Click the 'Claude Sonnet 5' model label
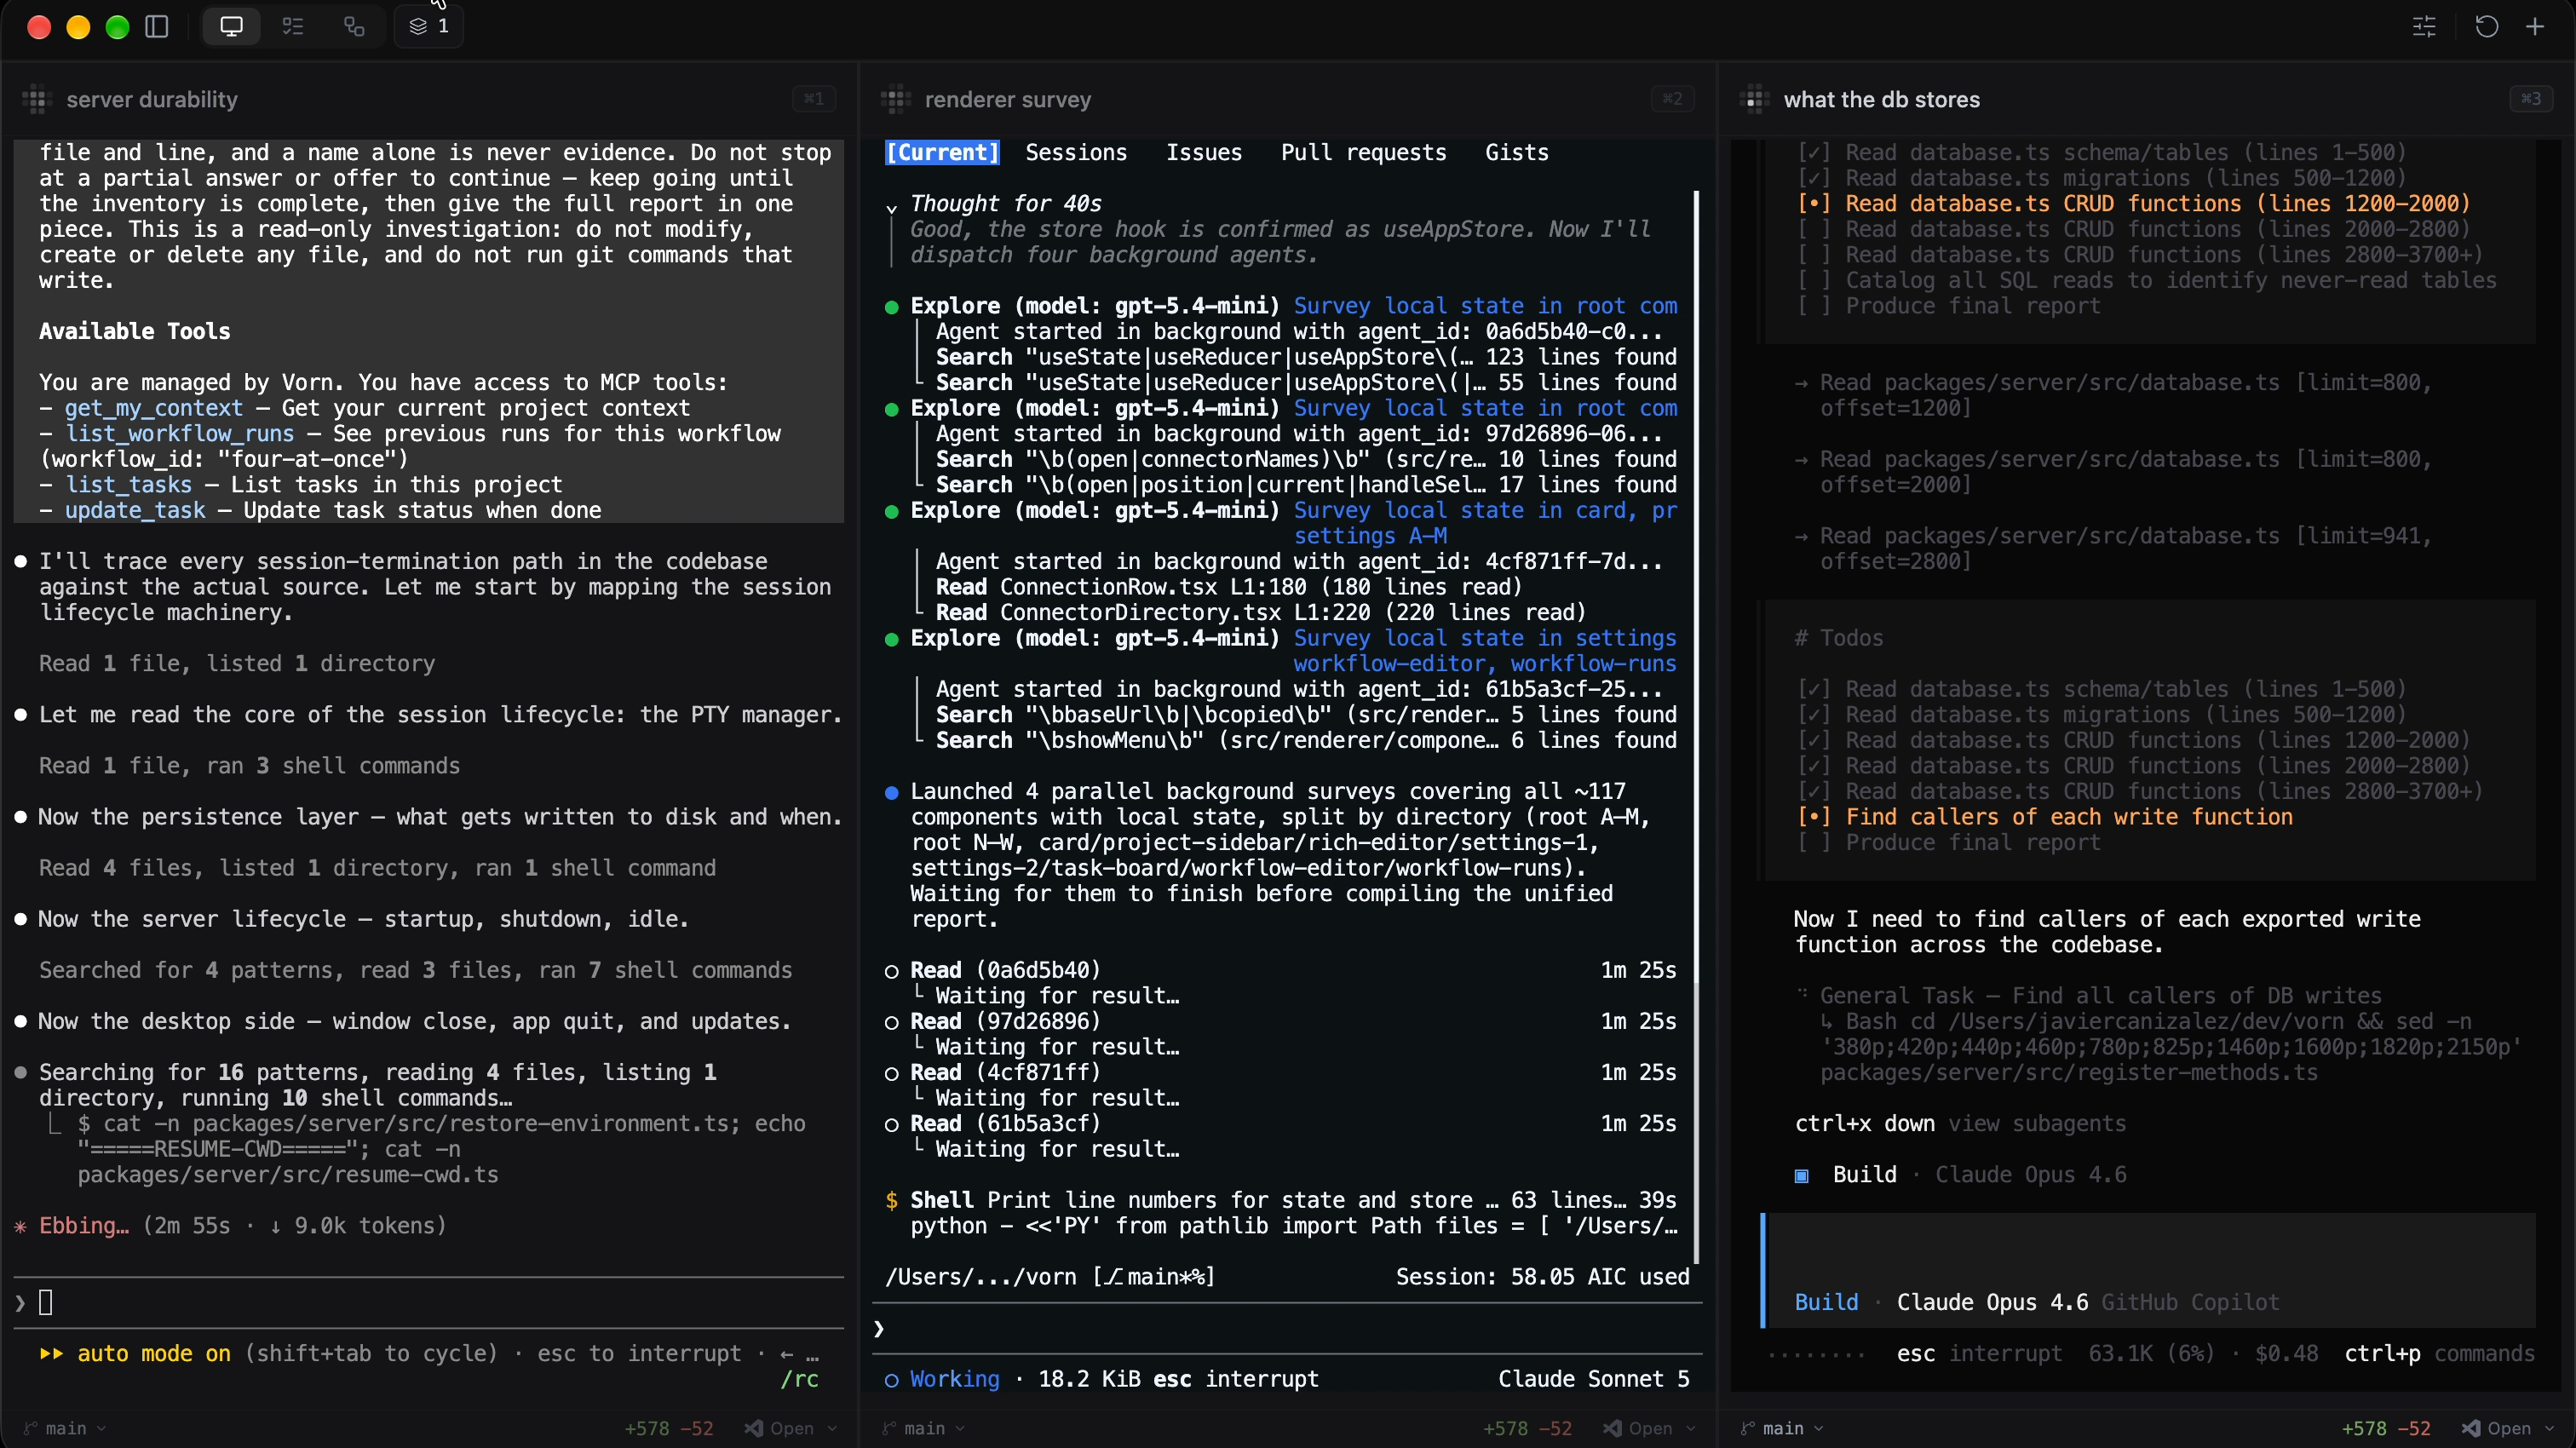Image resolution: width=2576 pixels, height=1448 pixels. coord(1594,1379)
